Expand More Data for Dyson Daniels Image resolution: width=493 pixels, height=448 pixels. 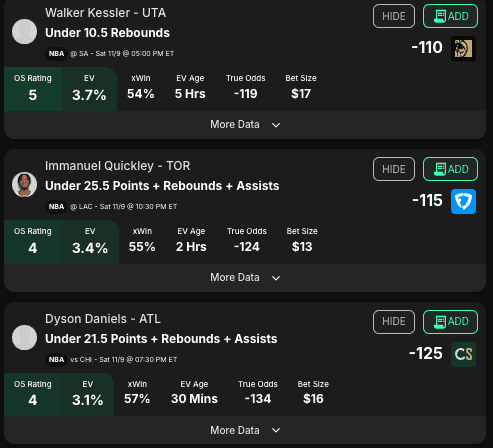click(245, 430)
